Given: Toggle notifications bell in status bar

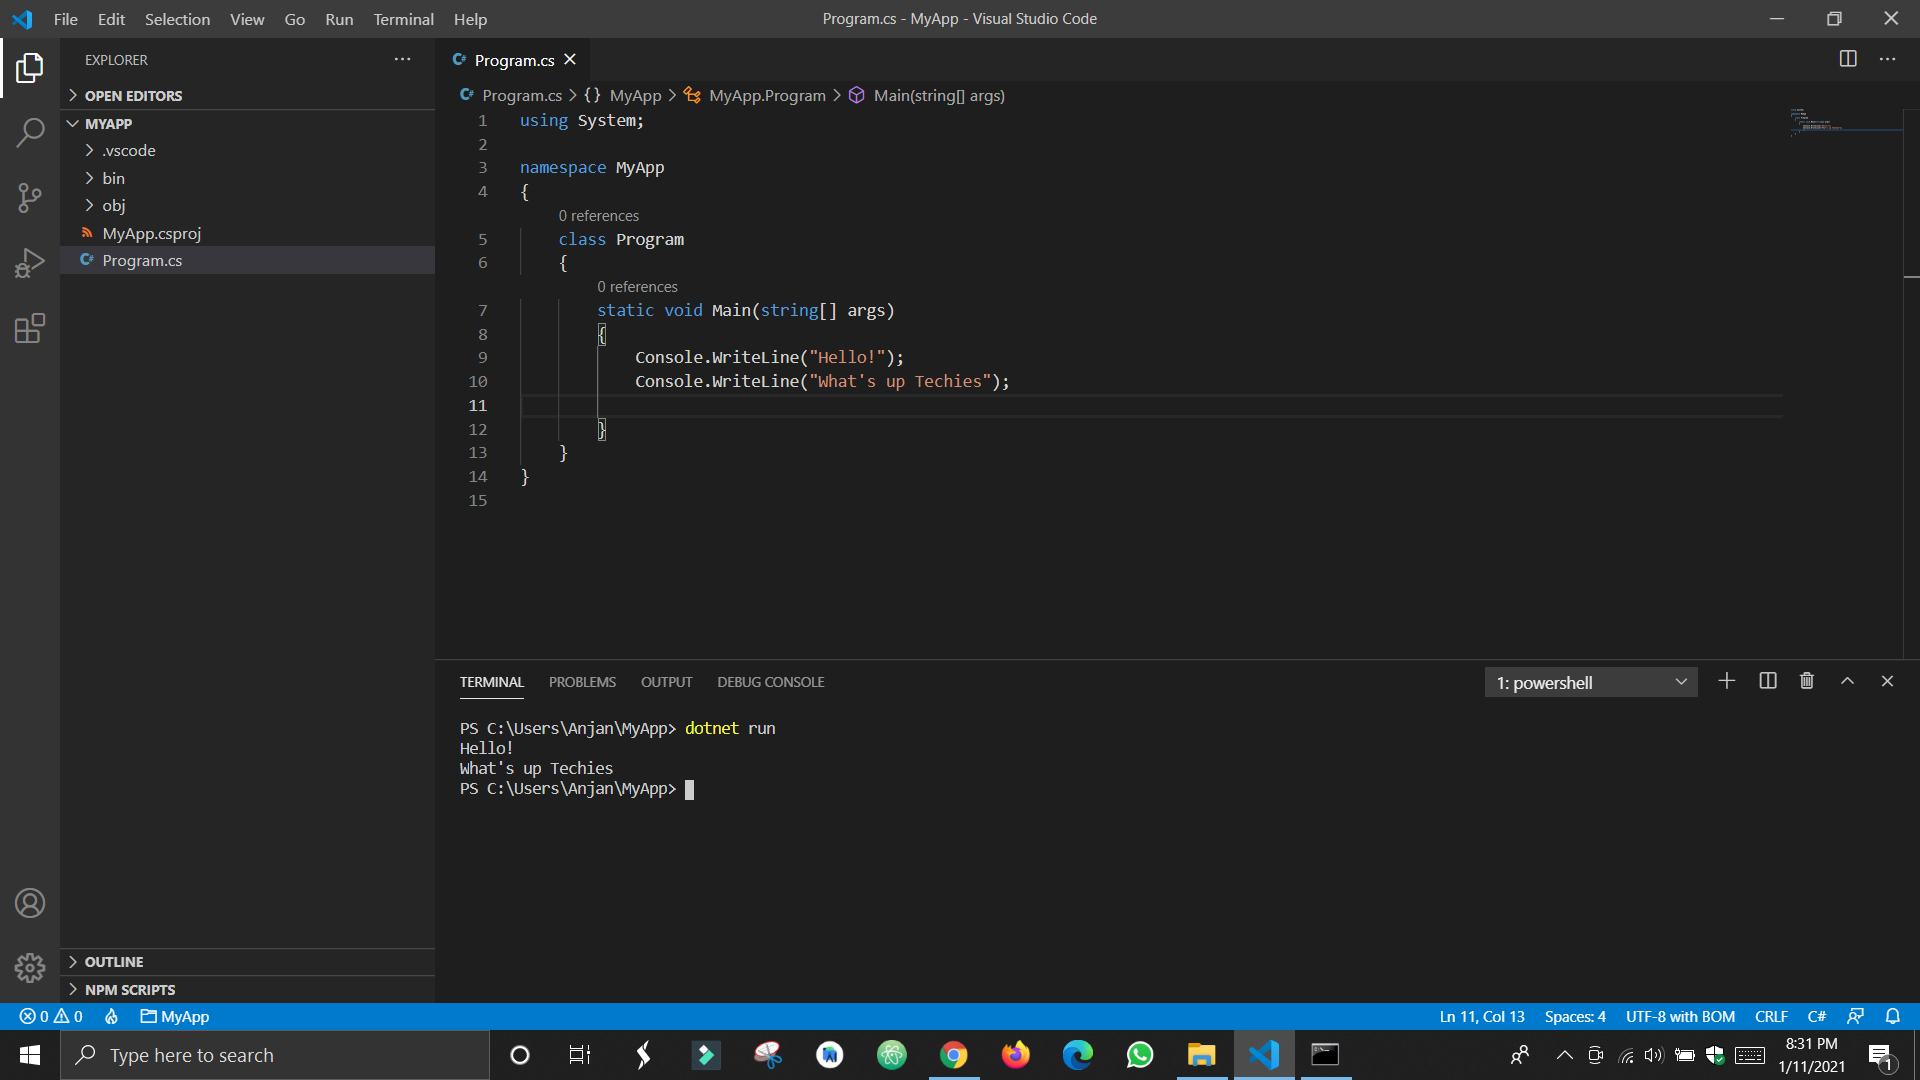Looking at the screenshot, I should tap(1892, 1016).
